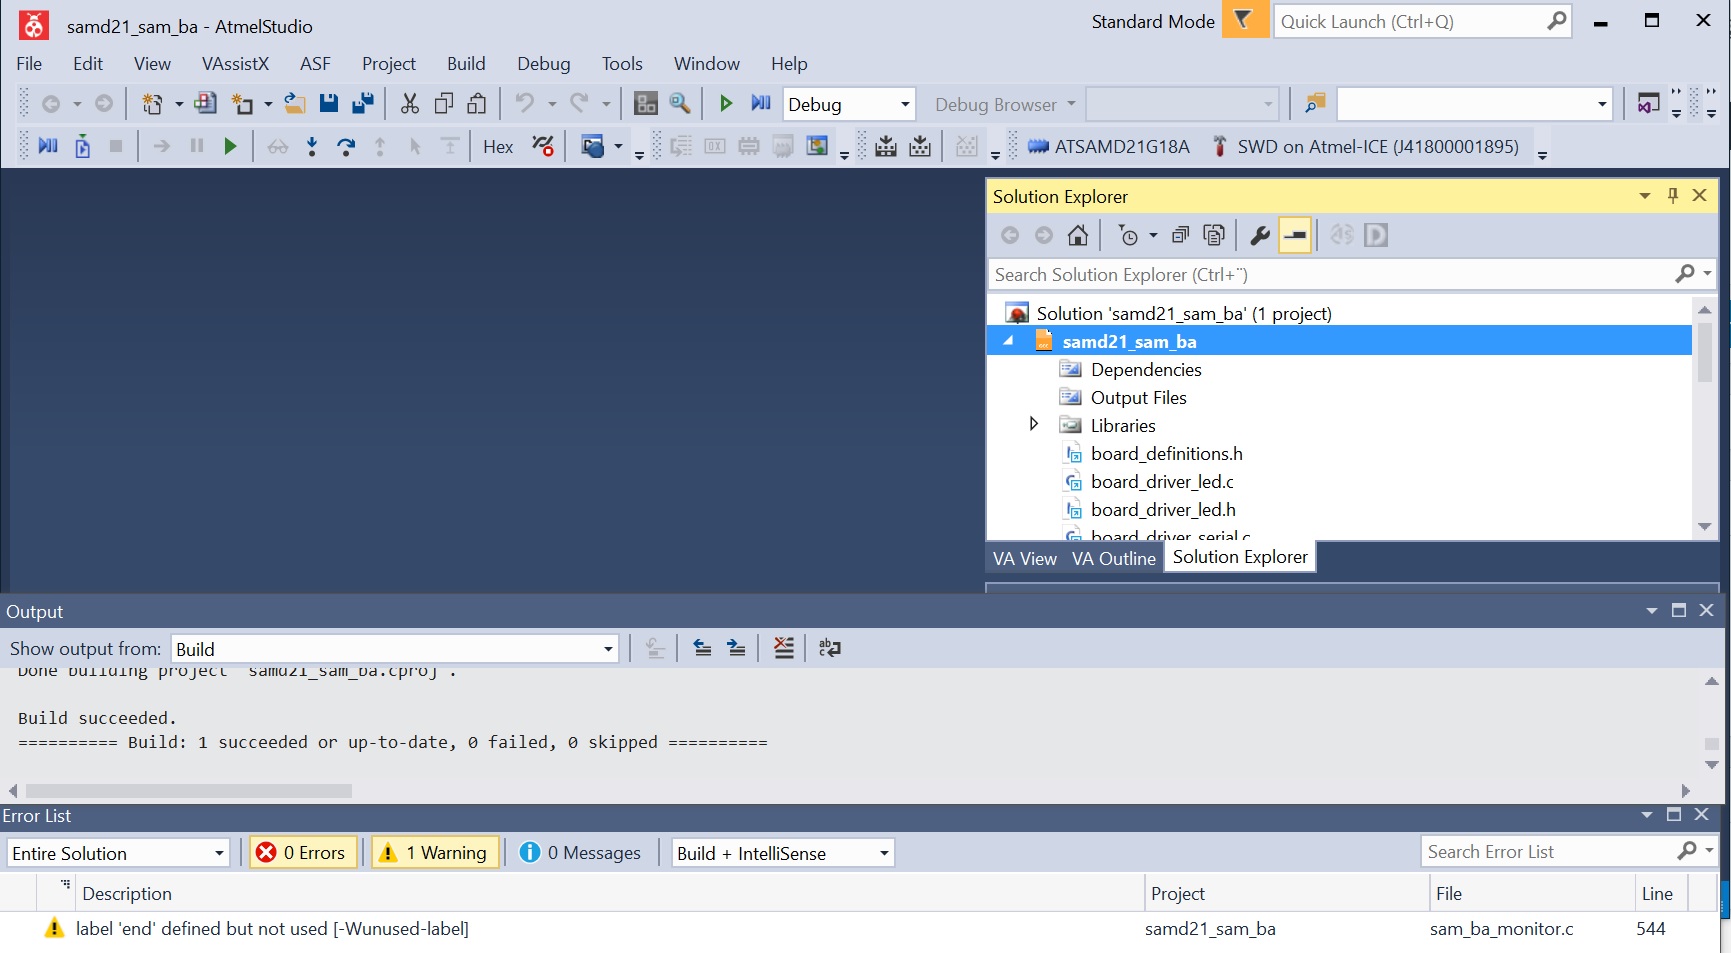
Task: Select board_definitions.h in Solution Explorer
Action: tap(1166, 453)
